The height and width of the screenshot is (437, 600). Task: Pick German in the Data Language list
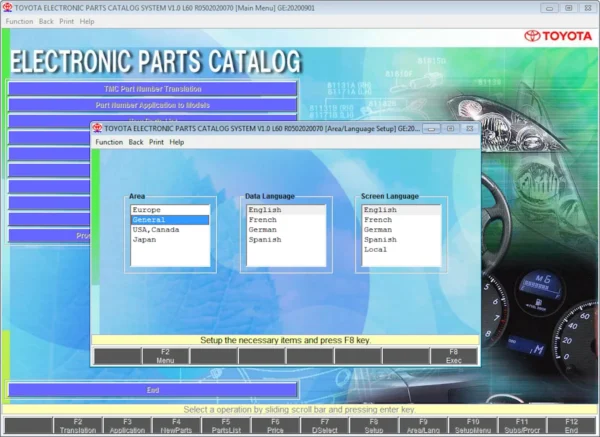[264, 230]
